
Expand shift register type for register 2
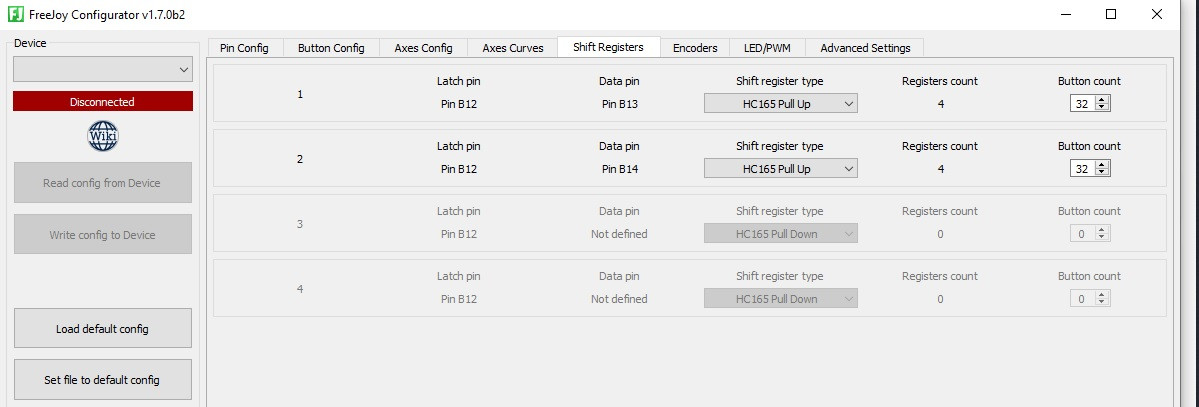coord(781,168)
